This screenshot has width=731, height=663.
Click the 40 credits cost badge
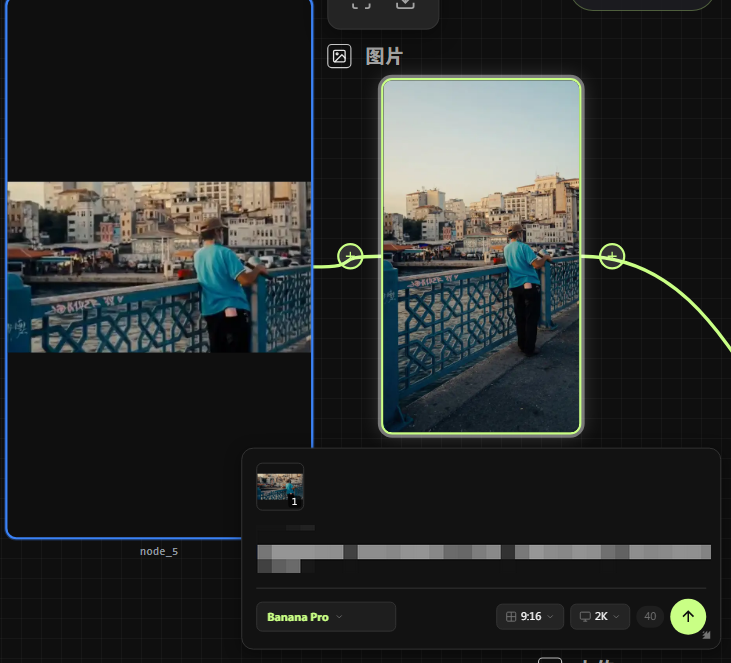click(x=650, y=617)
